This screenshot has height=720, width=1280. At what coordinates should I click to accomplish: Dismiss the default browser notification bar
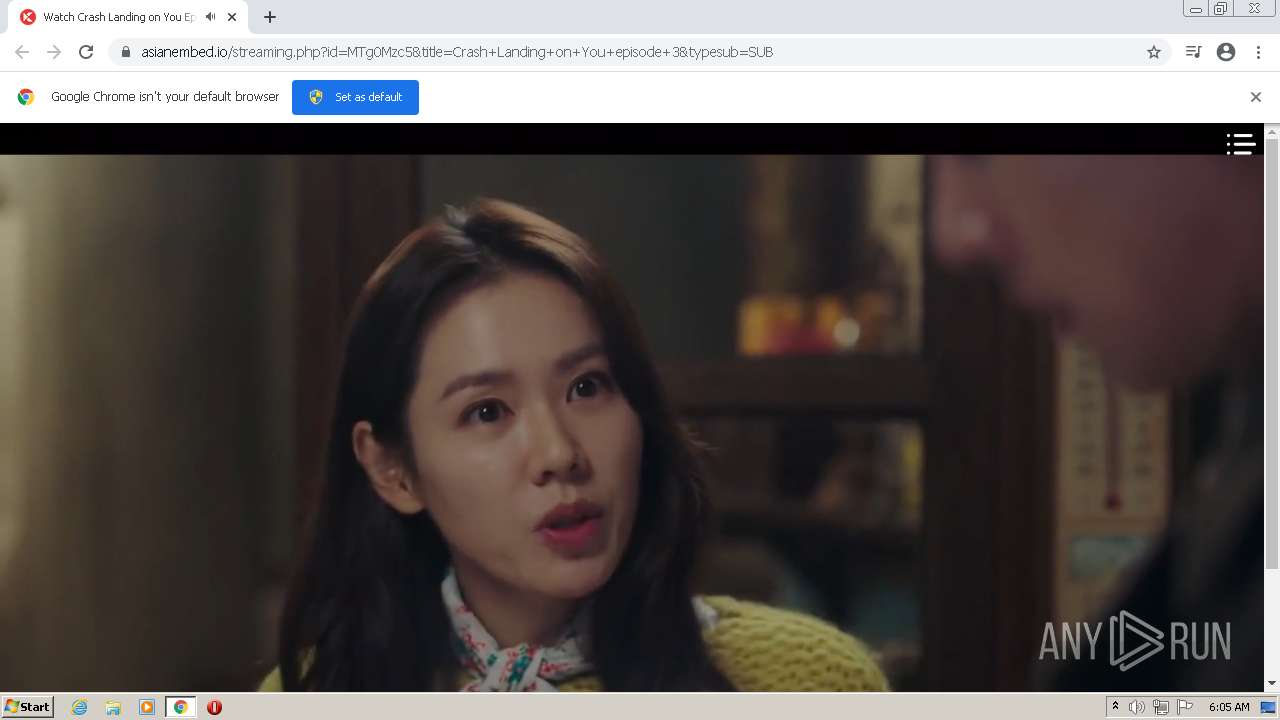[1256, 97]
